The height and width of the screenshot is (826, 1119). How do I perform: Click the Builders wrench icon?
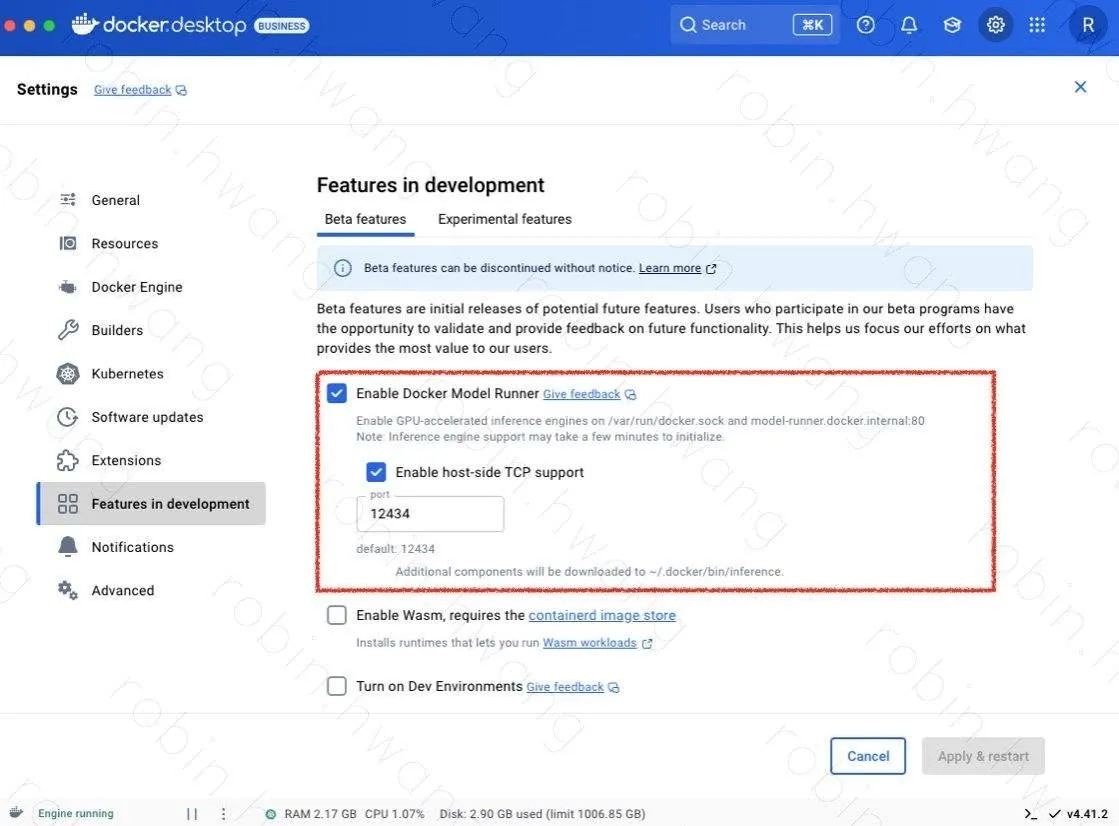pyautogui.click(x=68, y=330)
